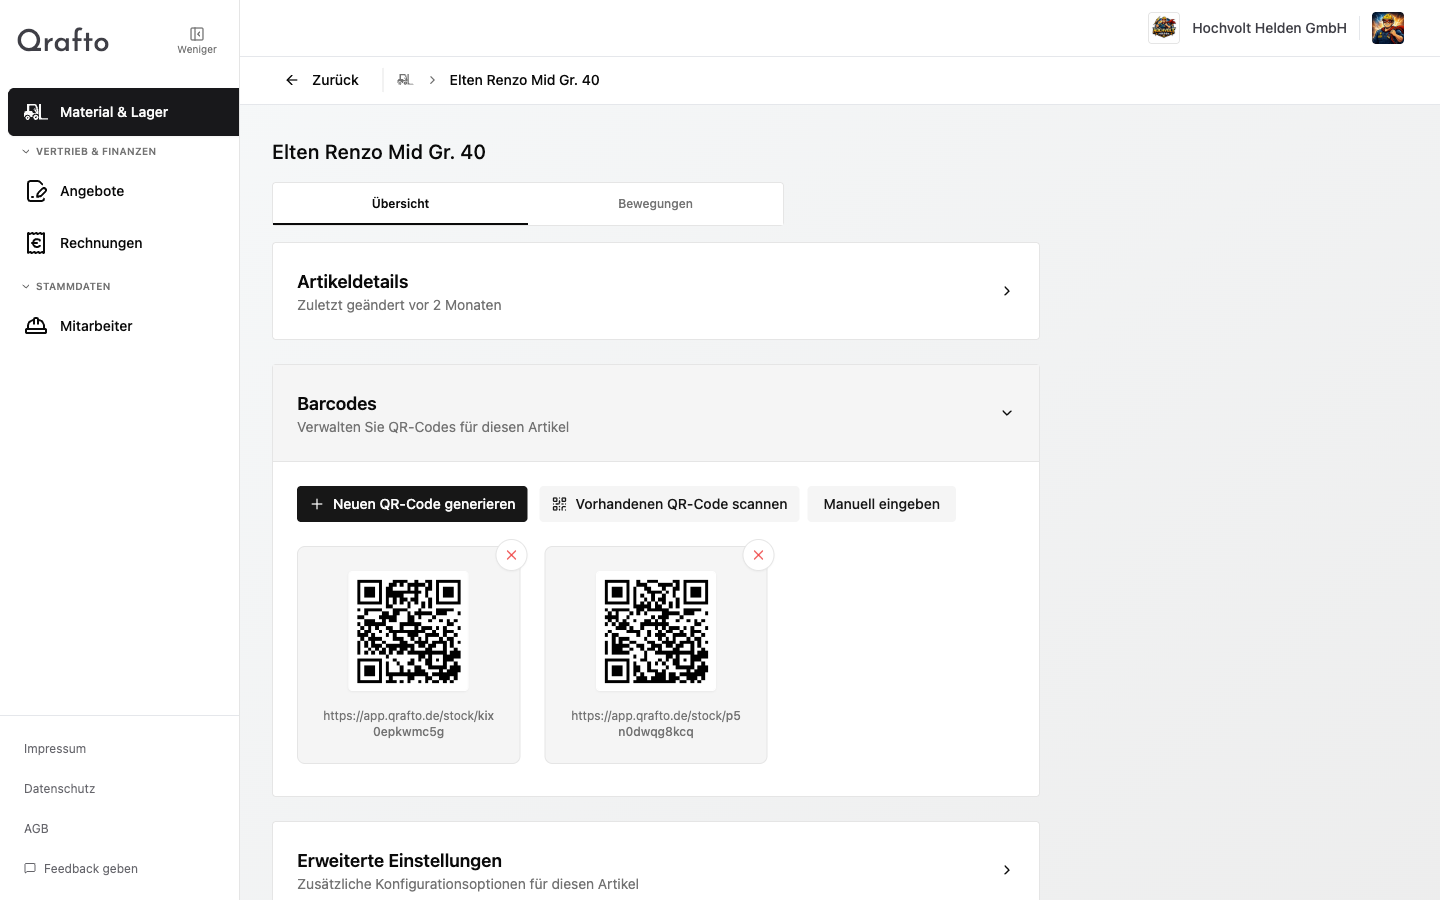Click the Manuell eingeben button
This screenshot has width=1440, height=900.
coord(881,504)
